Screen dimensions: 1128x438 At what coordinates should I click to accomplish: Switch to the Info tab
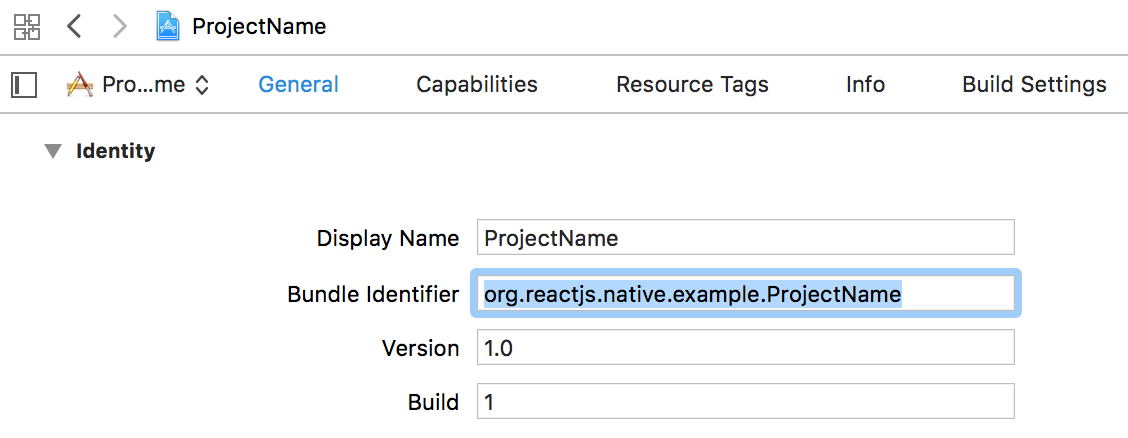pos(865,85)
